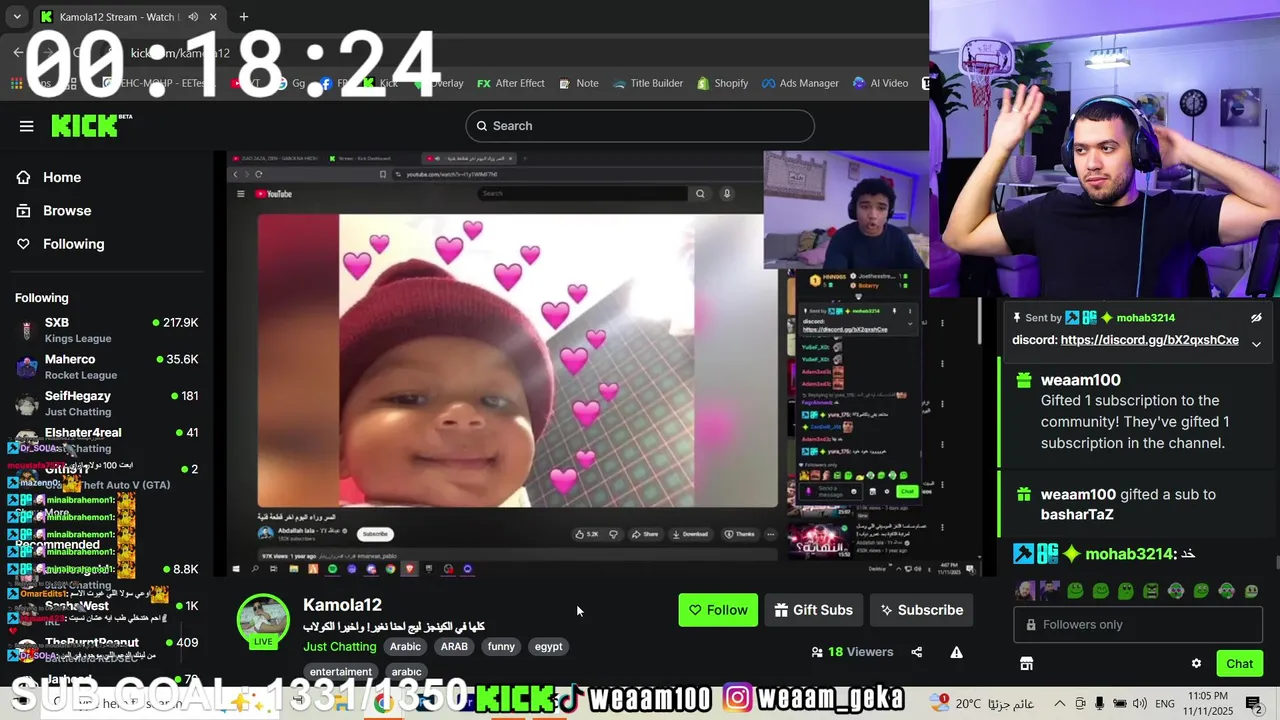The image size is (1280, 720).
Task: Click the 18 Viewers count
Action: coord(852,652)
